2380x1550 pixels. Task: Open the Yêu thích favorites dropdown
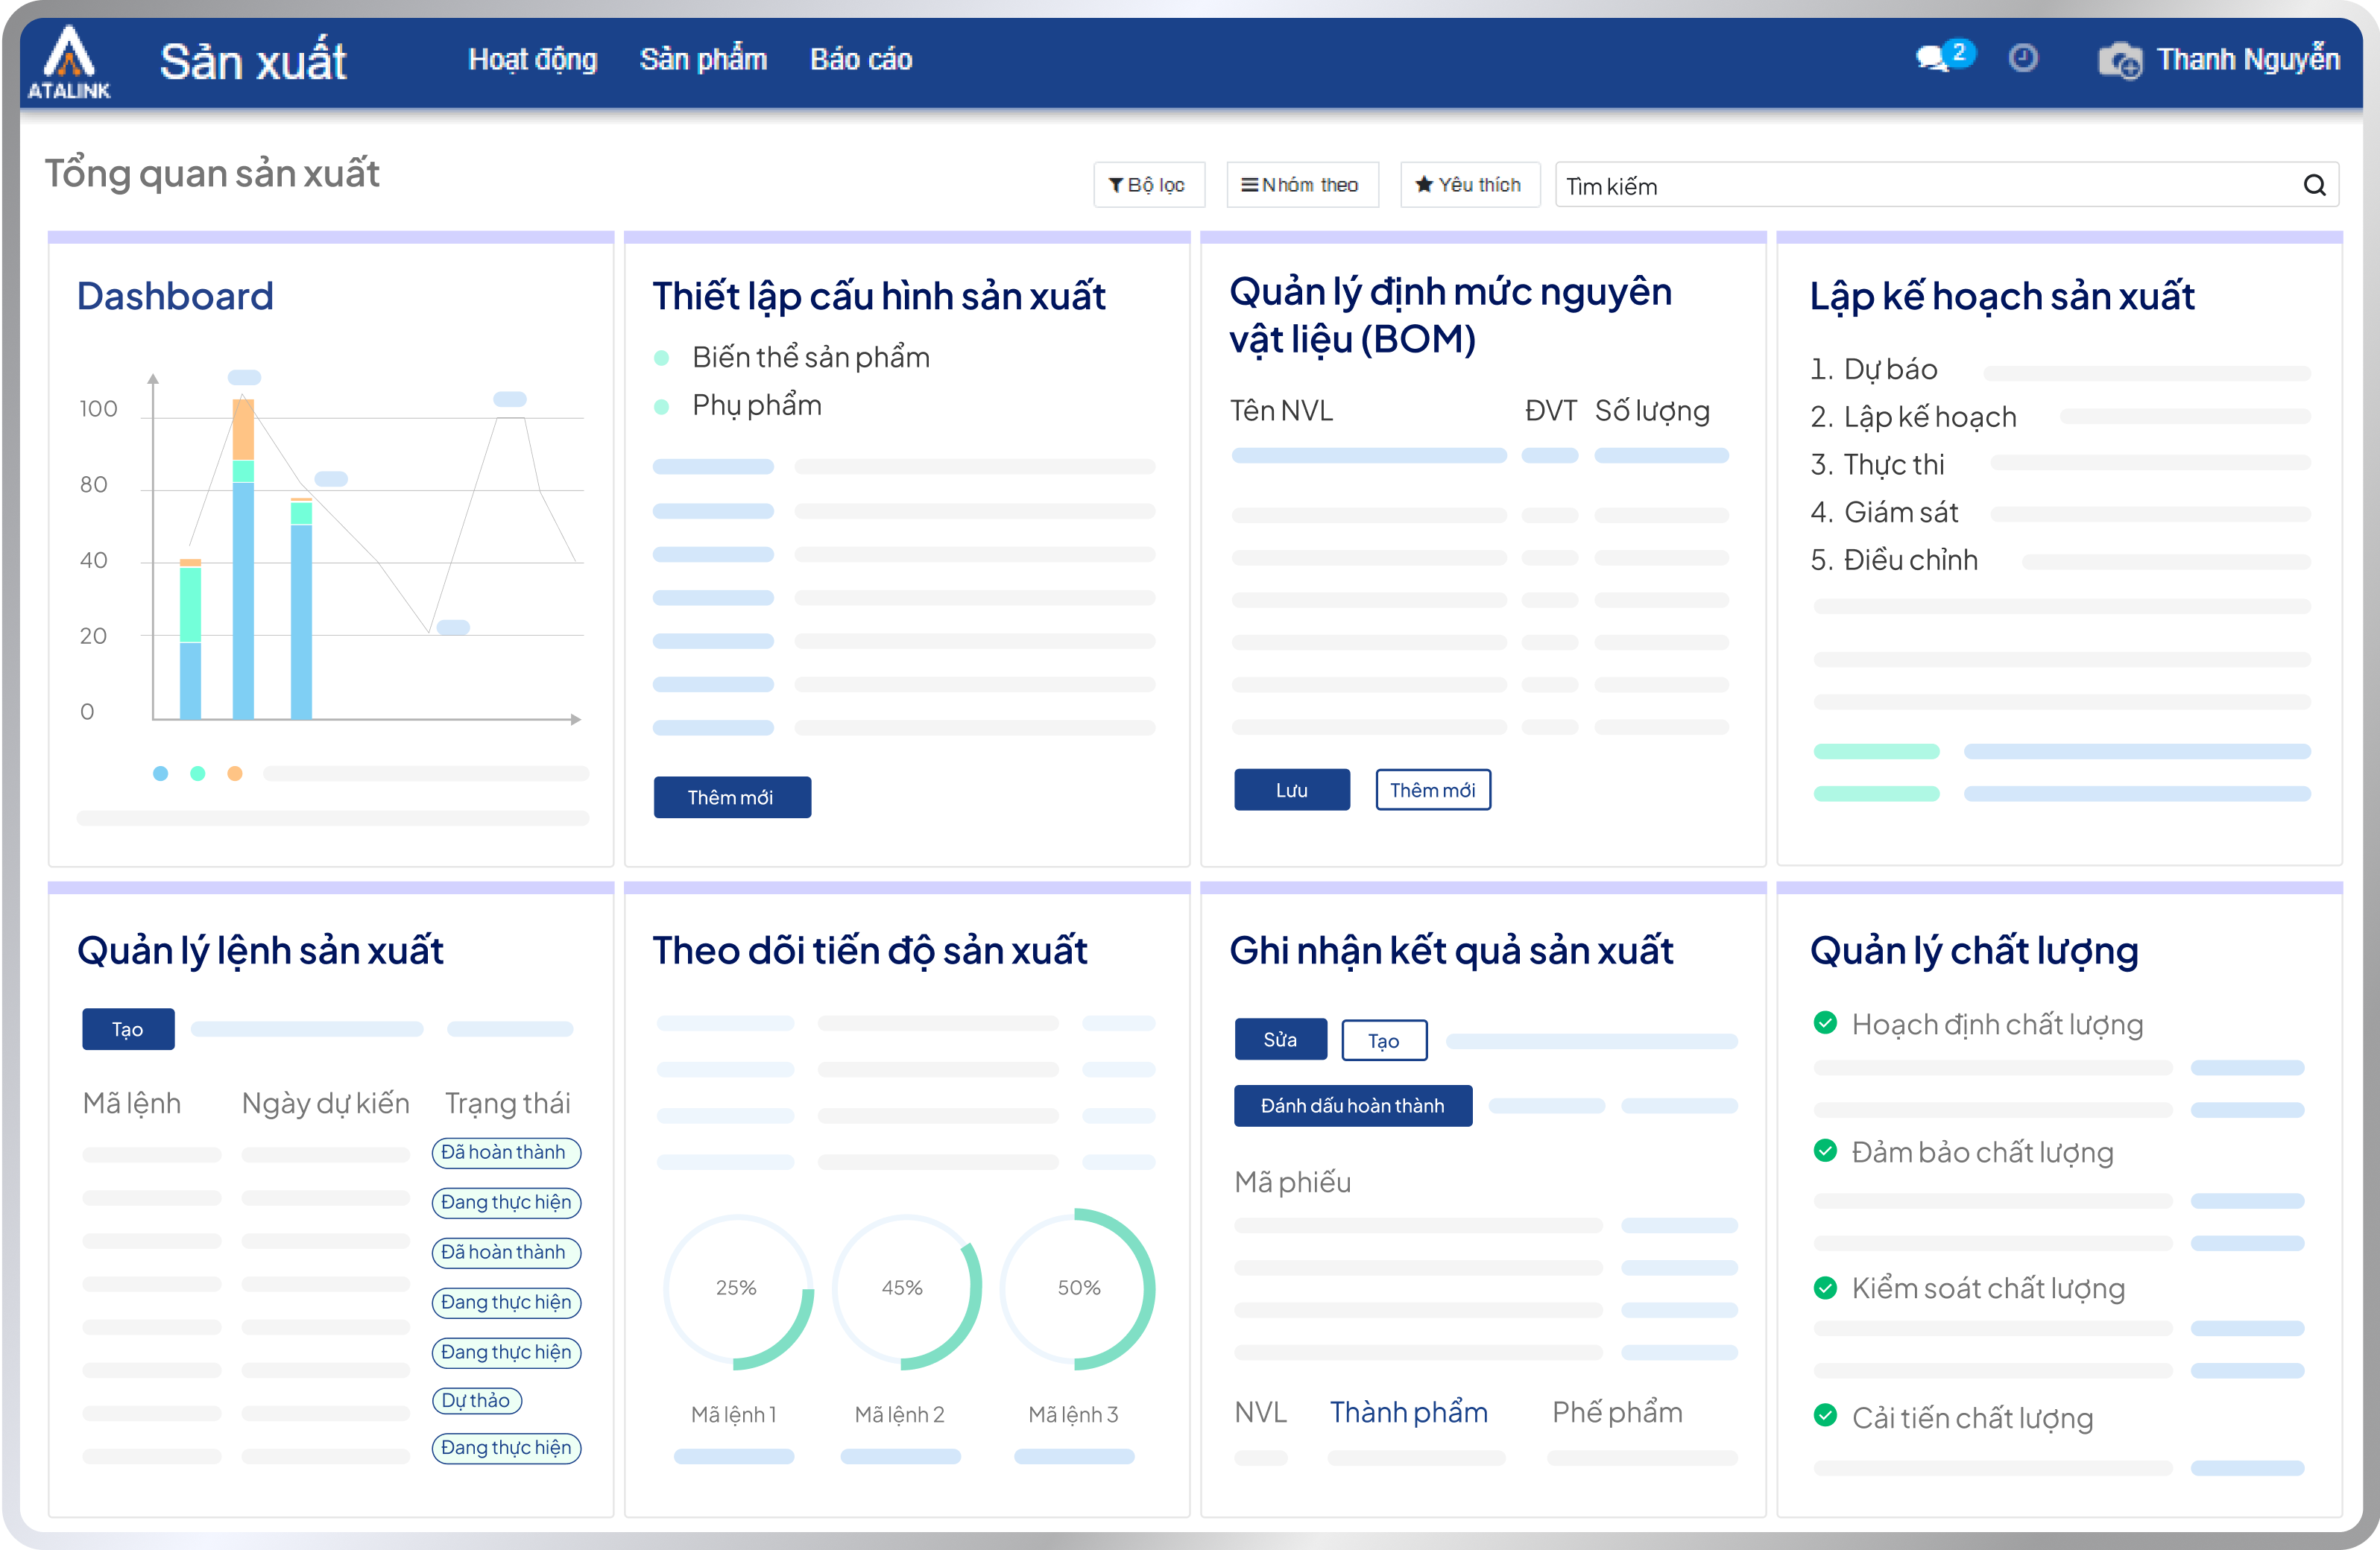pyautogui.click(x=1469, y=185)
